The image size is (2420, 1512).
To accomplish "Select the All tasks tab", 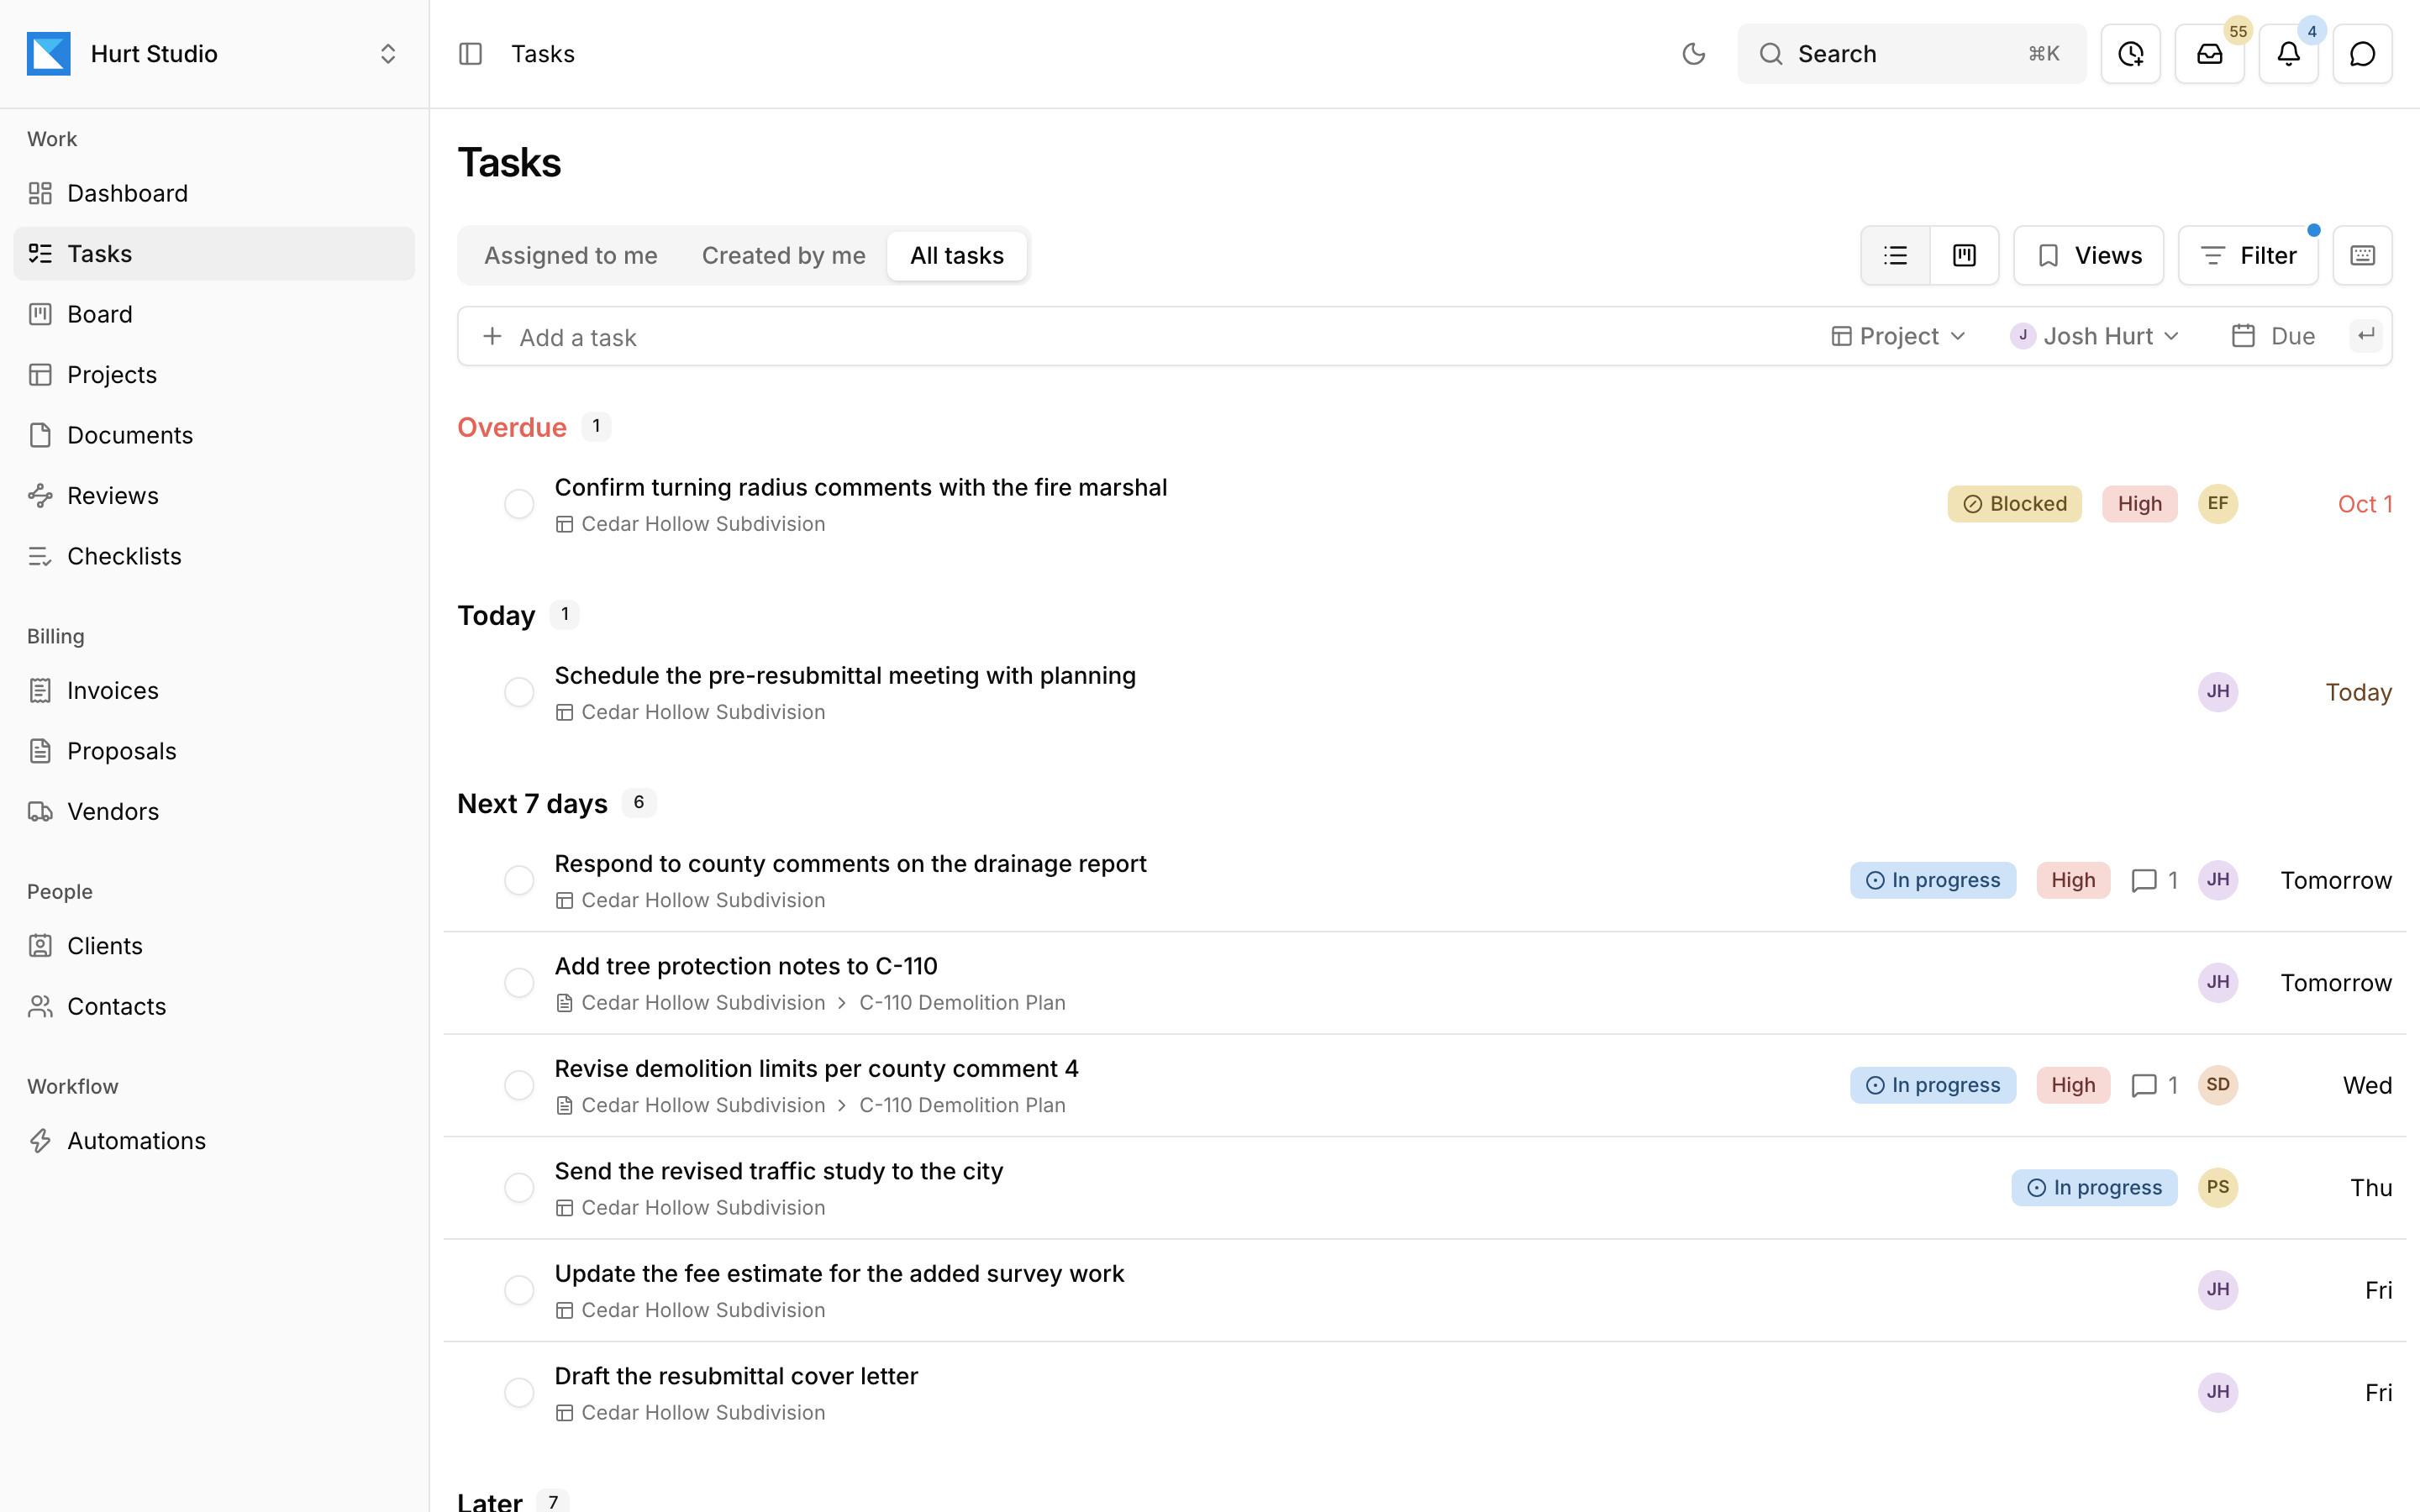I will pos(957,256).
